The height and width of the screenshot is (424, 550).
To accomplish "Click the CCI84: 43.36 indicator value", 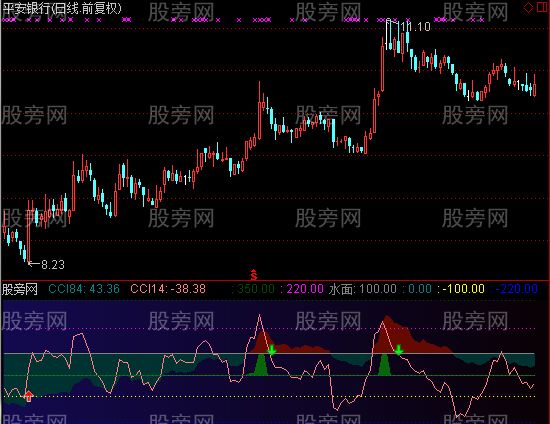I will point(84,289).
